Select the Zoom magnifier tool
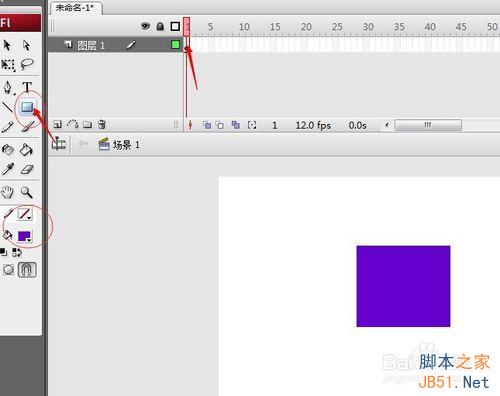 coord(26,192)
